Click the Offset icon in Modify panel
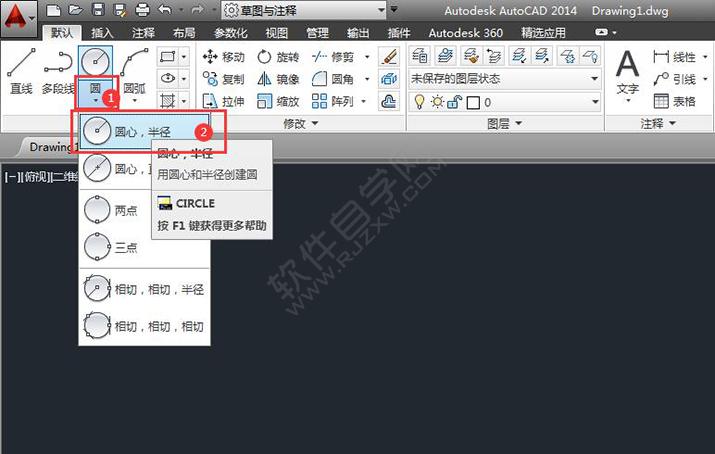Image resolution: width=715 pixels, height=454 pixels. [389, 101]
